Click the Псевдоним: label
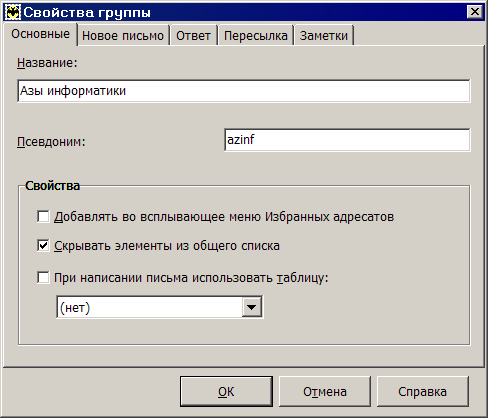Image resolution: width=488 pixels, height=418 pixels. point(51,142)
